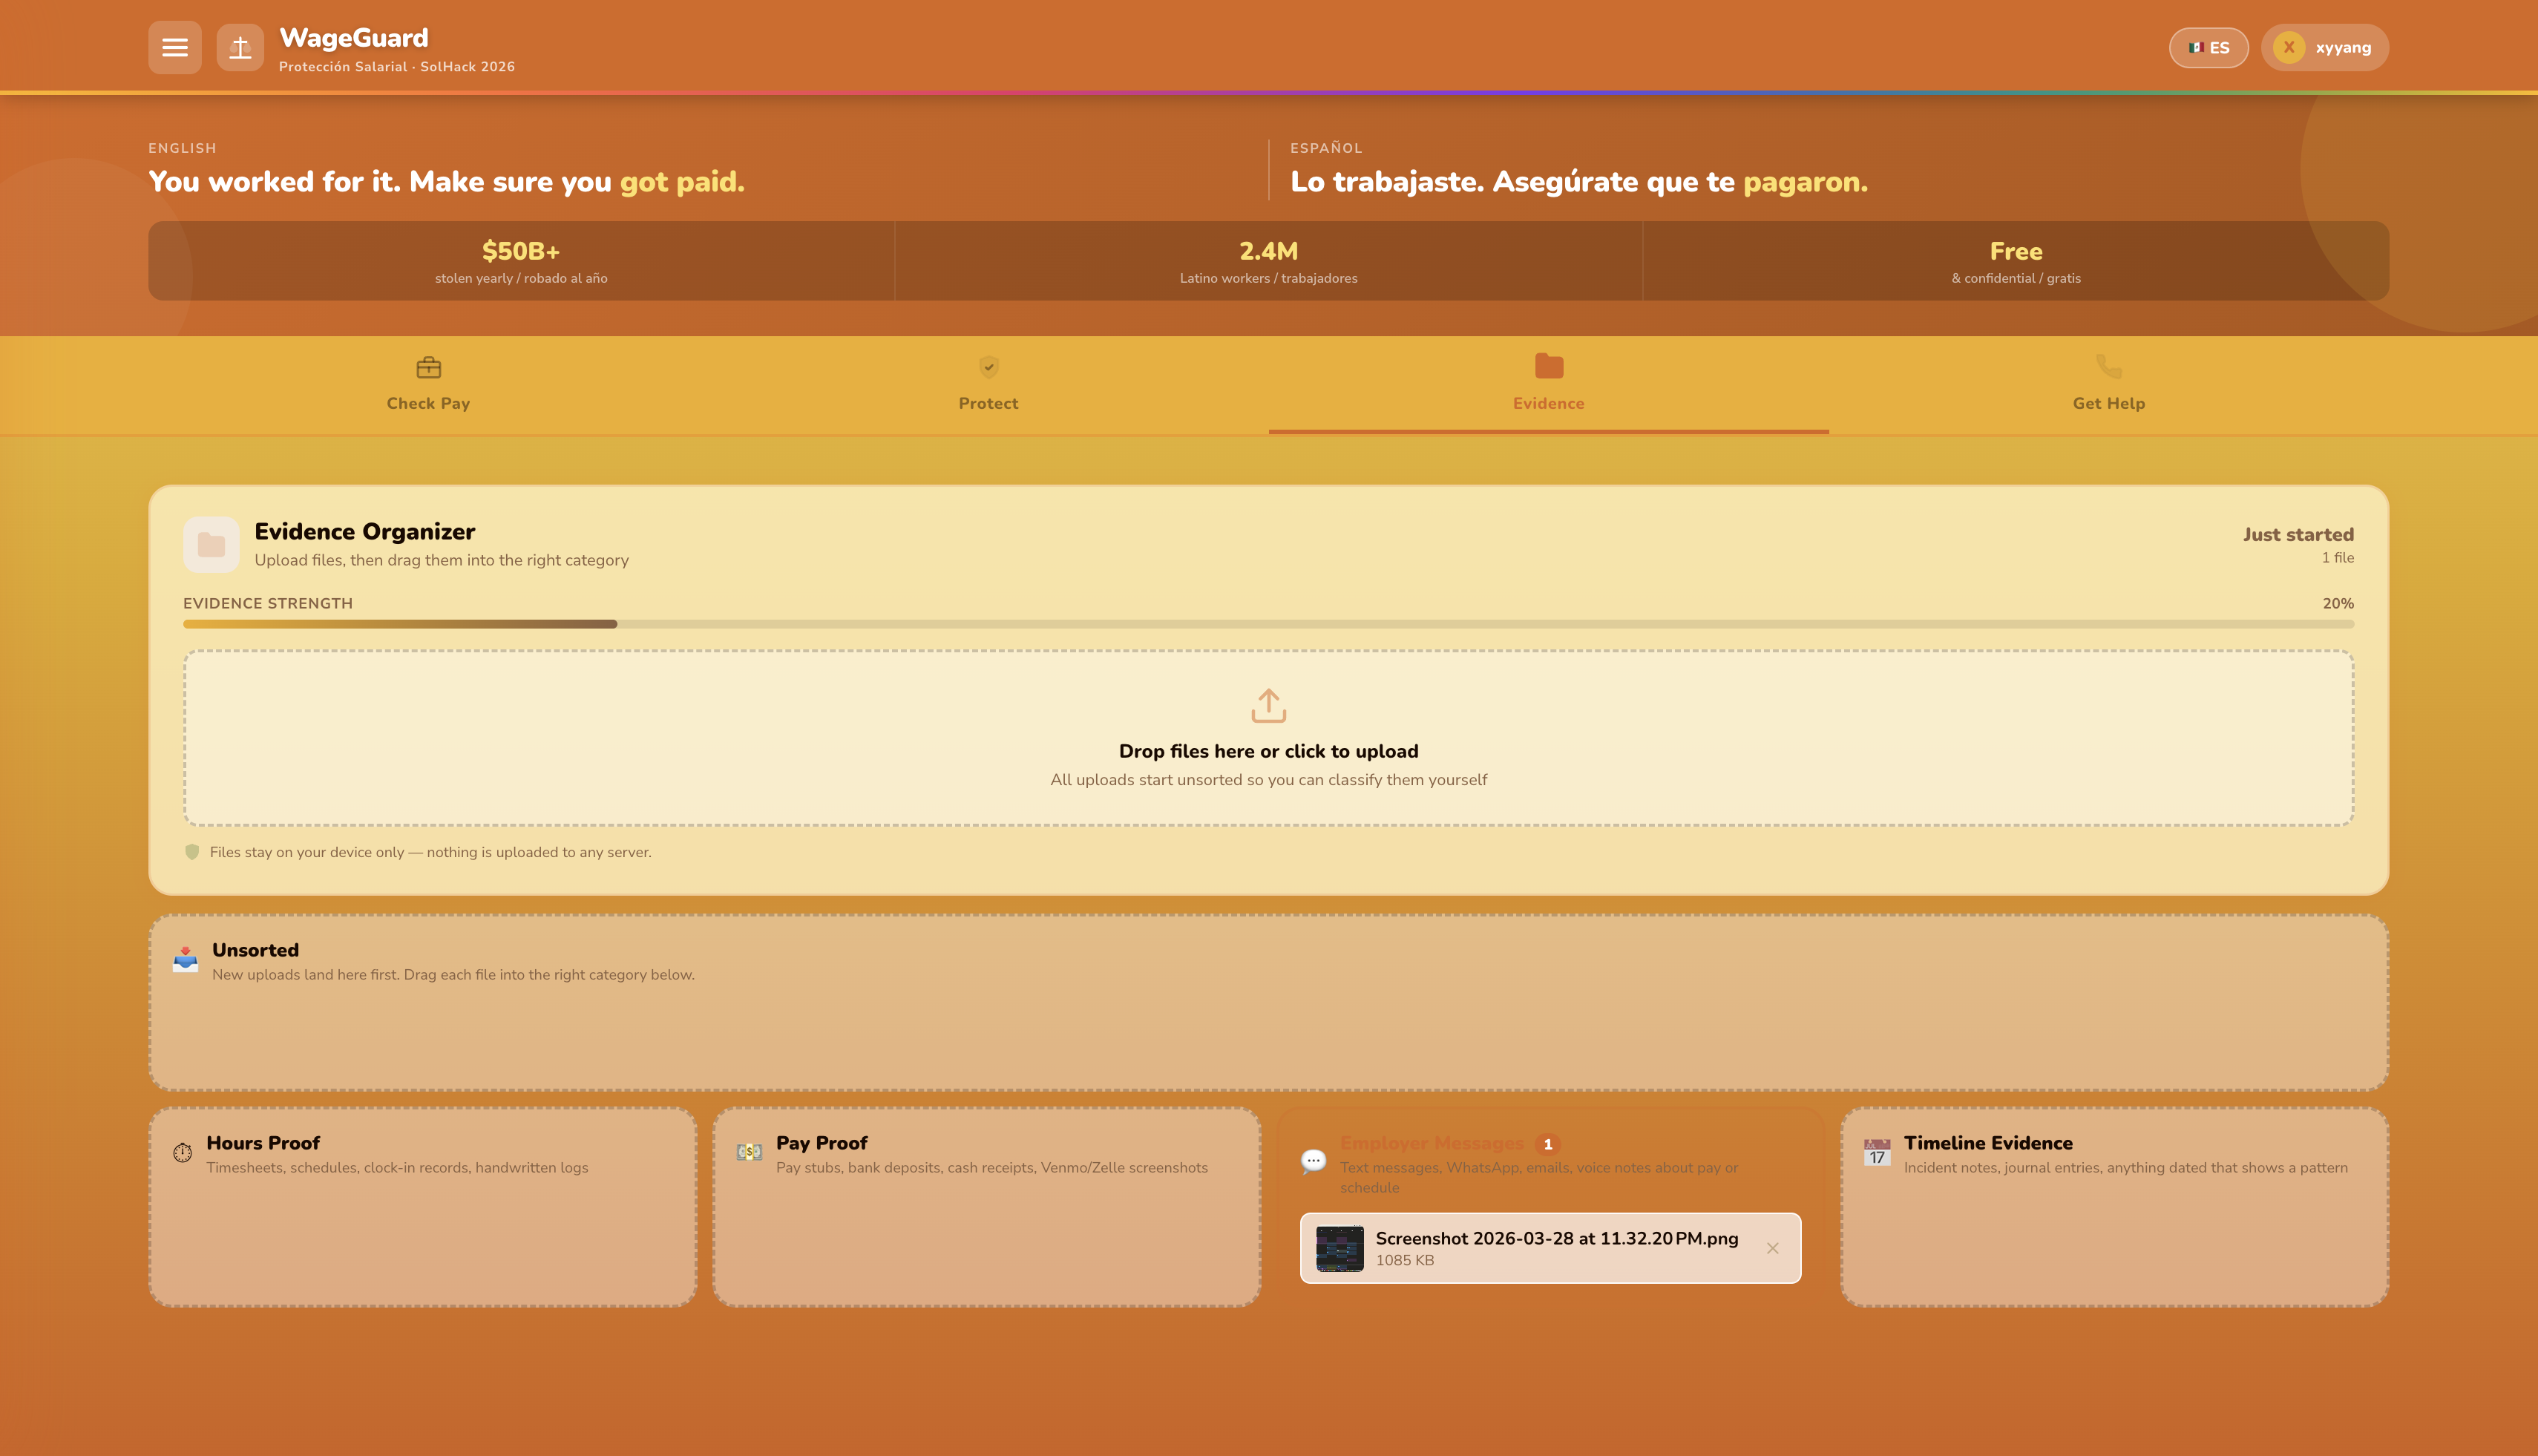Open the Get Help tab
2538x1456 pixels.
2108,384
